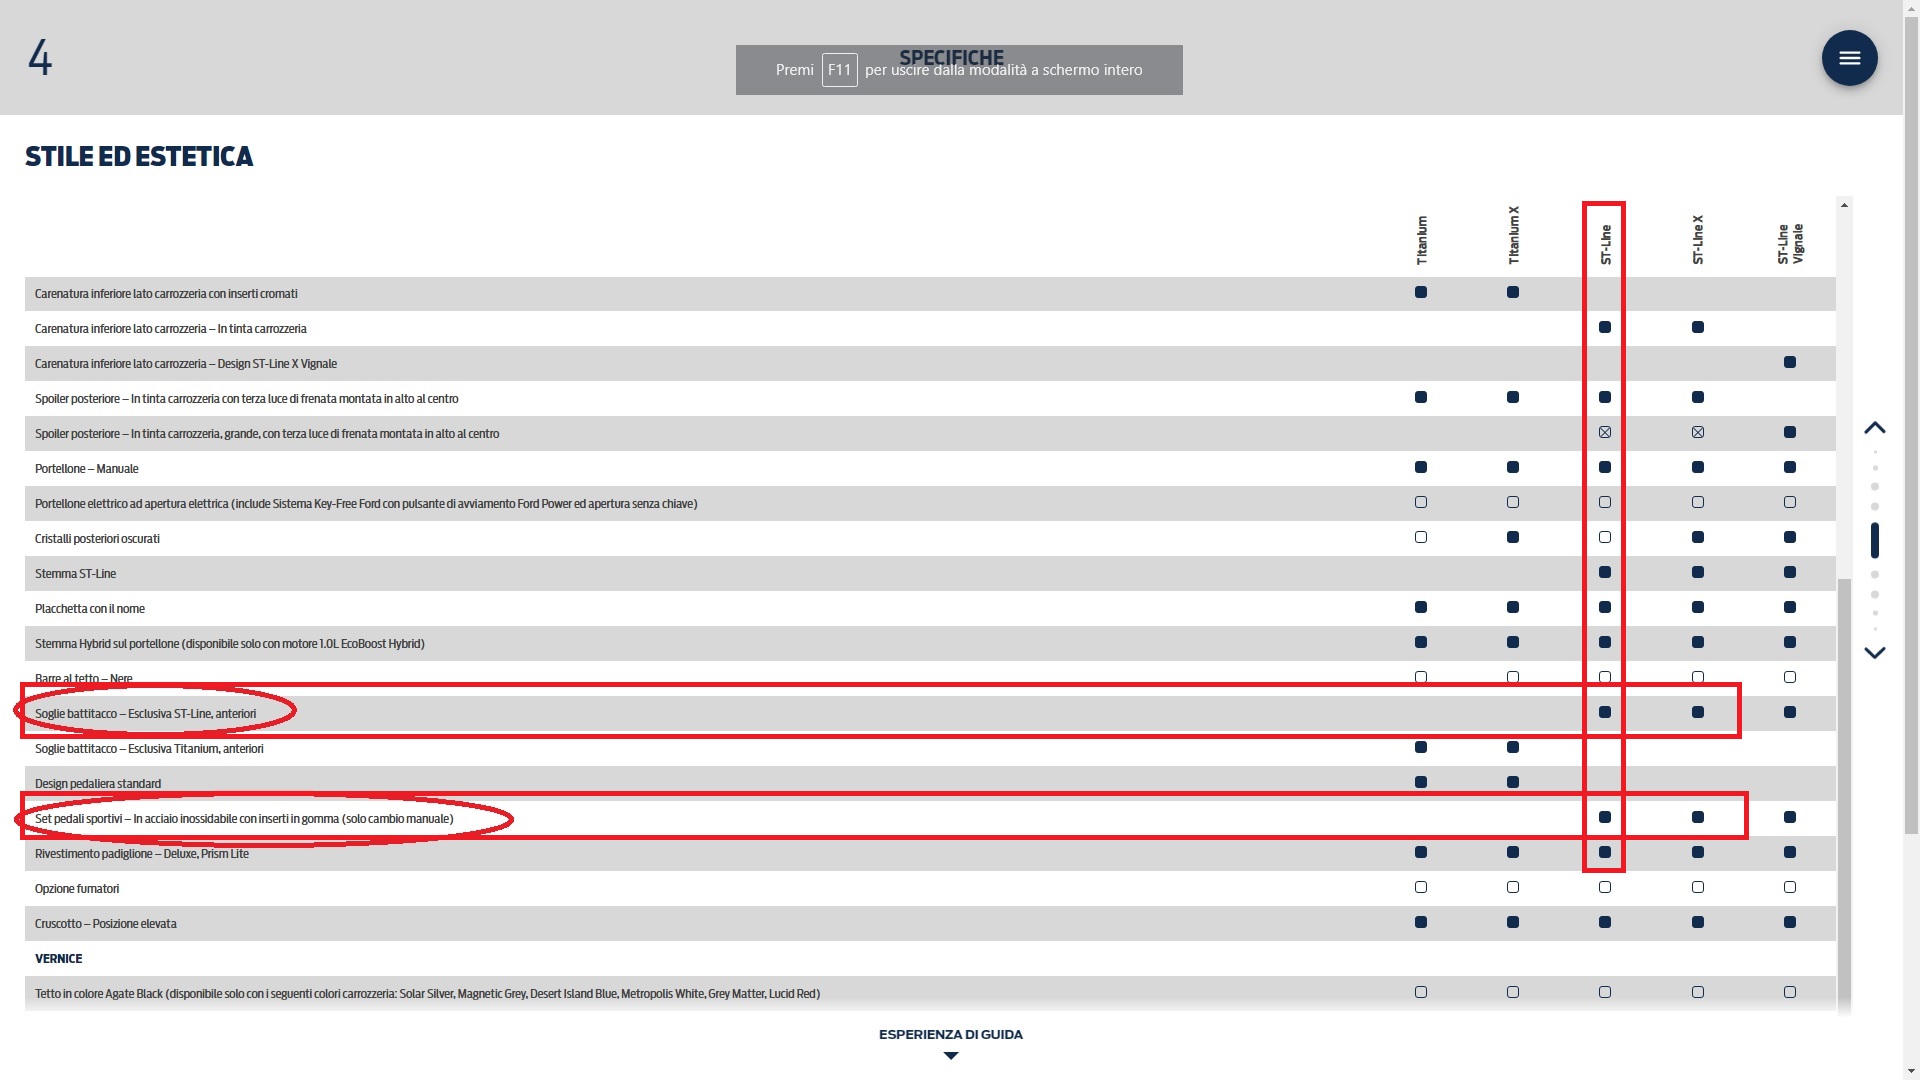Click filled marker for Stemma ST-Line under ST-Line

(1605, 573)
